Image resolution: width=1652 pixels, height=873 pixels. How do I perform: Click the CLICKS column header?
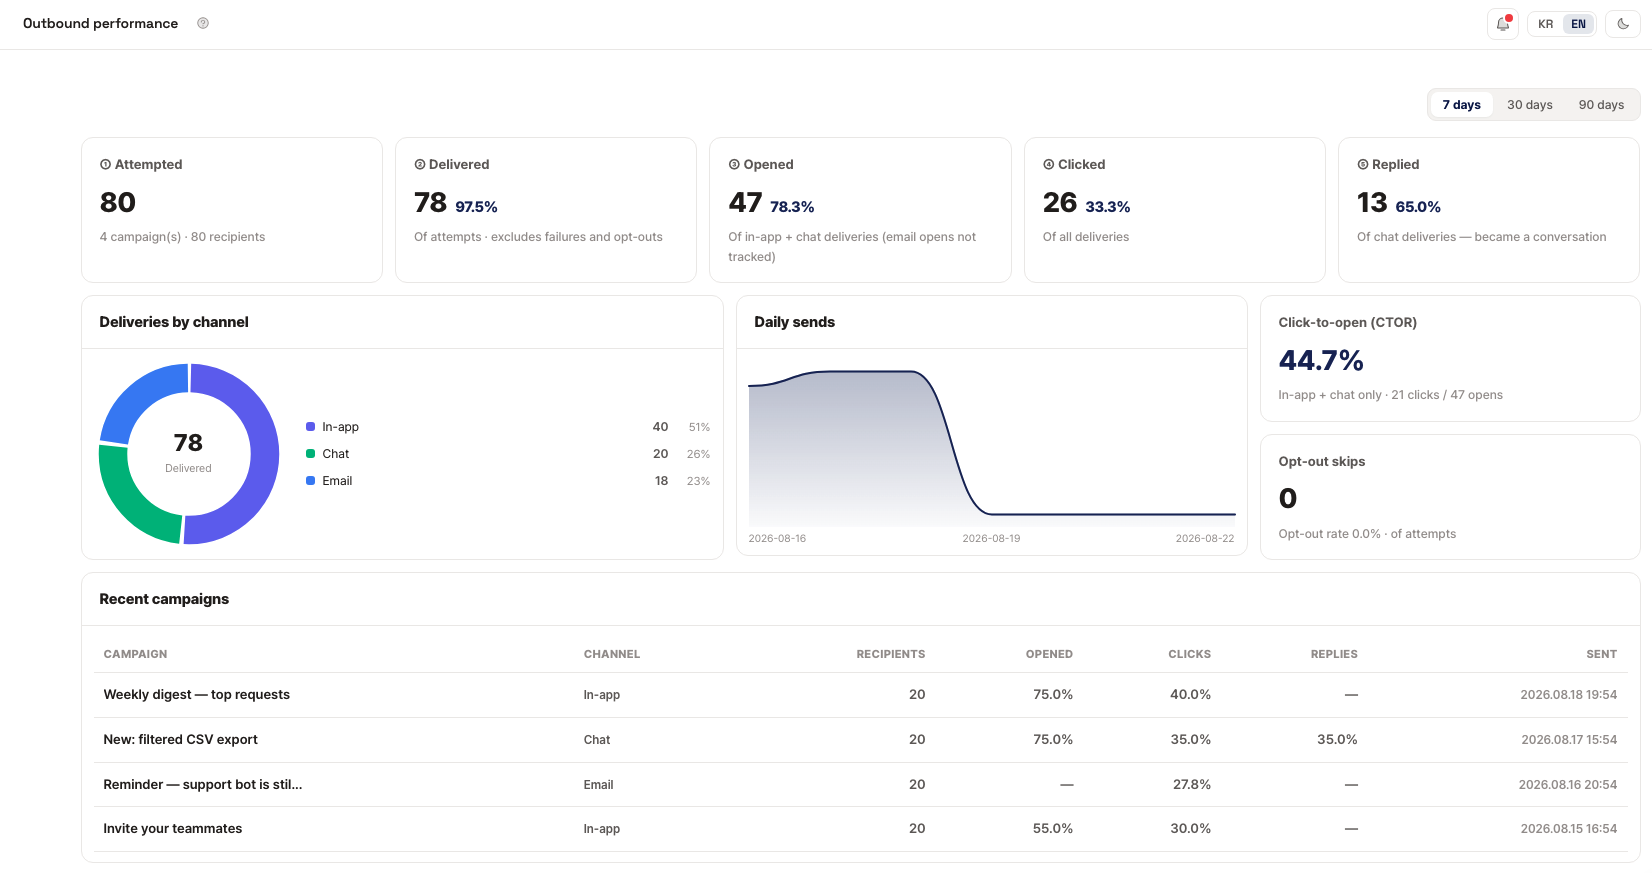coord(1190,654)
